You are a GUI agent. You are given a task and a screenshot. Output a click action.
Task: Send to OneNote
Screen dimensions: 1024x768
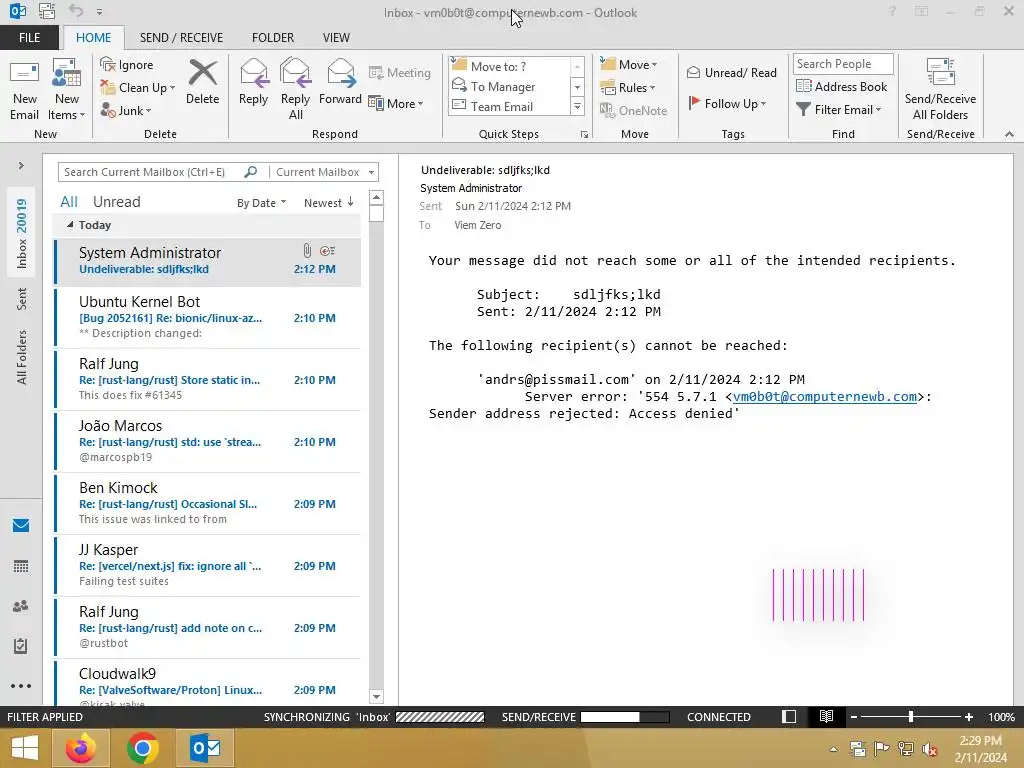(x=633, y=110)
